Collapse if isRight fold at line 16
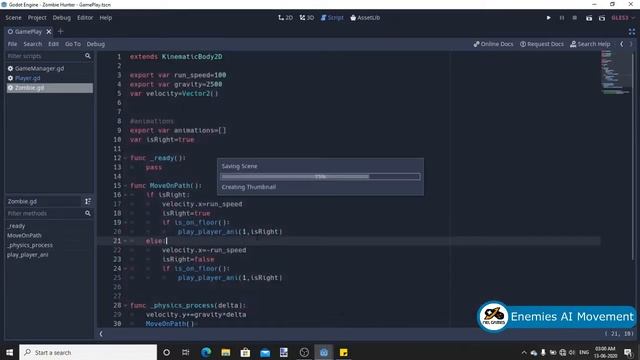Screen dimensions: 640x360 [125, 195]
